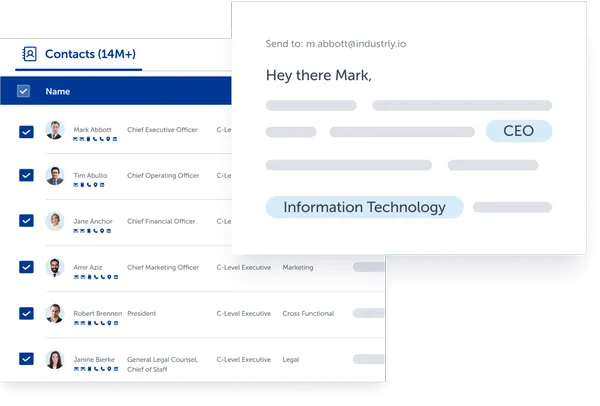Click the address book icon beside Contacts
The image size is (600, 406).
point(30,54)
